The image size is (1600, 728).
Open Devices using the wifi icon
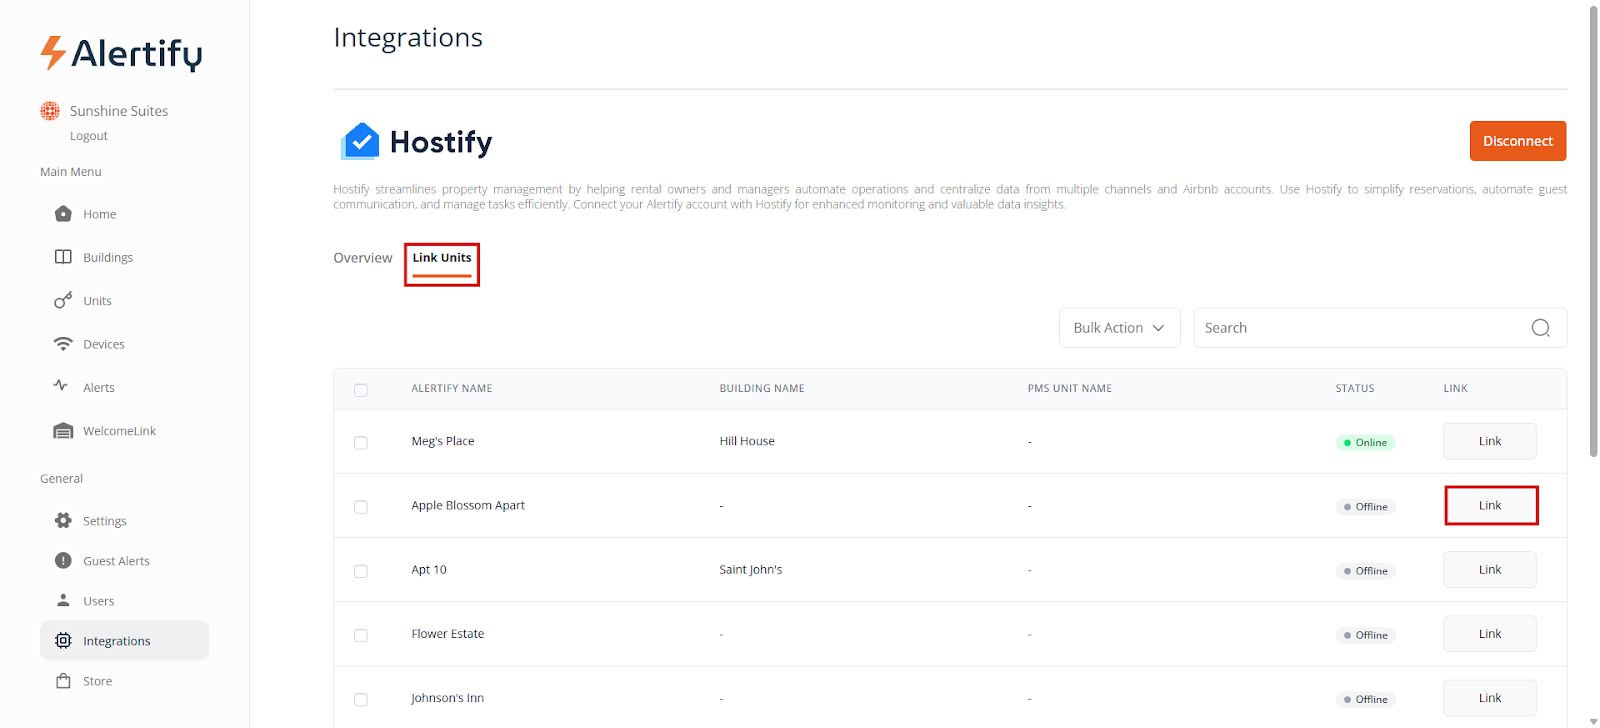pos(63,344)
